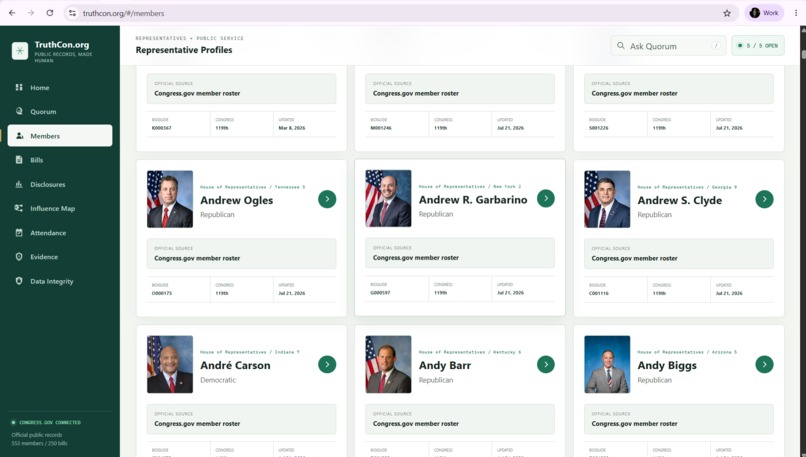
Task: Click the Attendance calendar icon
Action: pyautogui.click(x=19, y=232)
